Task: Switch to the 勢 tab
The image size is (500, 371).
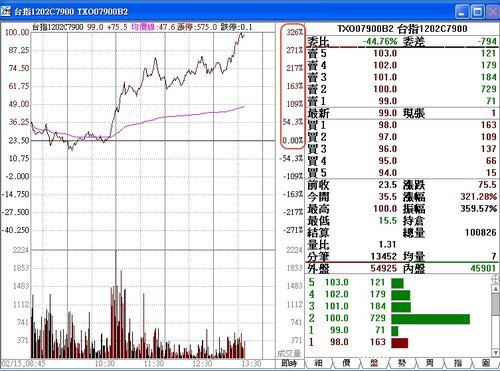Action: (402, 363)
